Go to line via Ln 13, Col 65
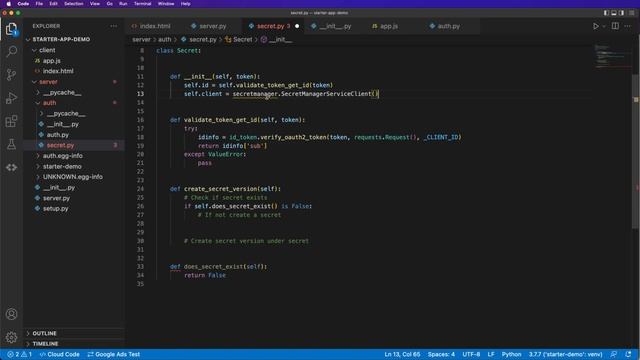 pos(402,354)
